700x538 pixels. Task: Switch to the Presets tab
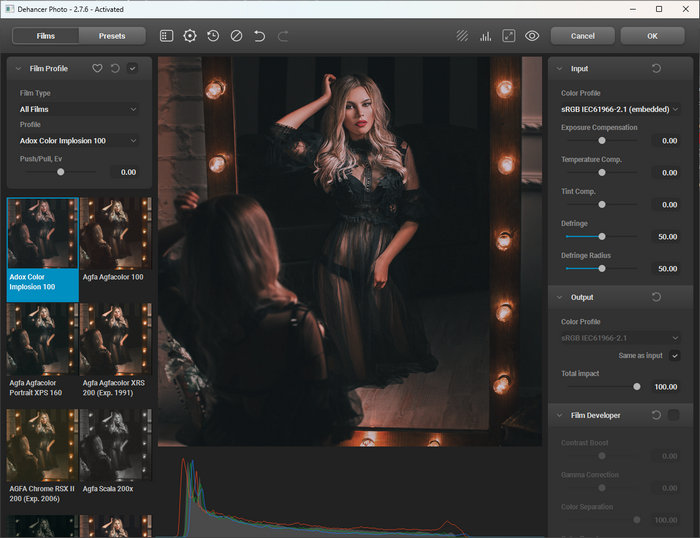(112, 36)
